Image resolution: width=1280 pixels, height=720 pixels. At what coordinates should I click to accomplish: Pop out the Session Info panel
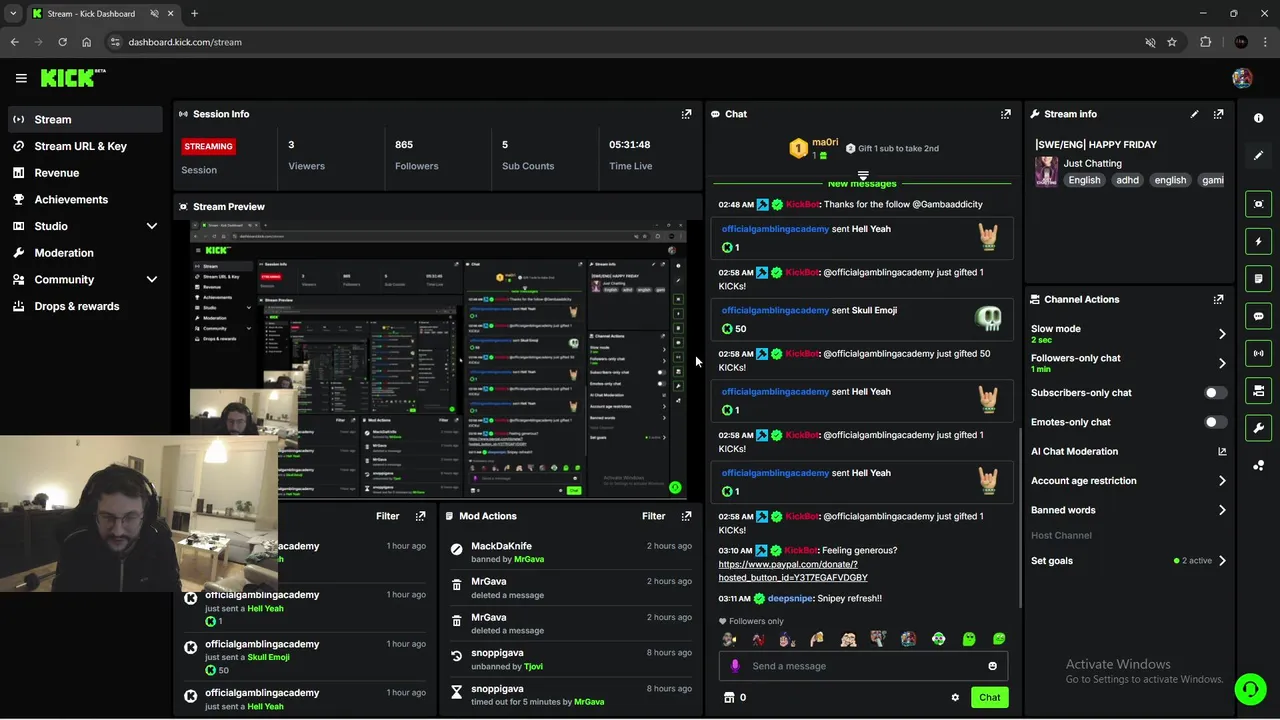coord(686,114)
